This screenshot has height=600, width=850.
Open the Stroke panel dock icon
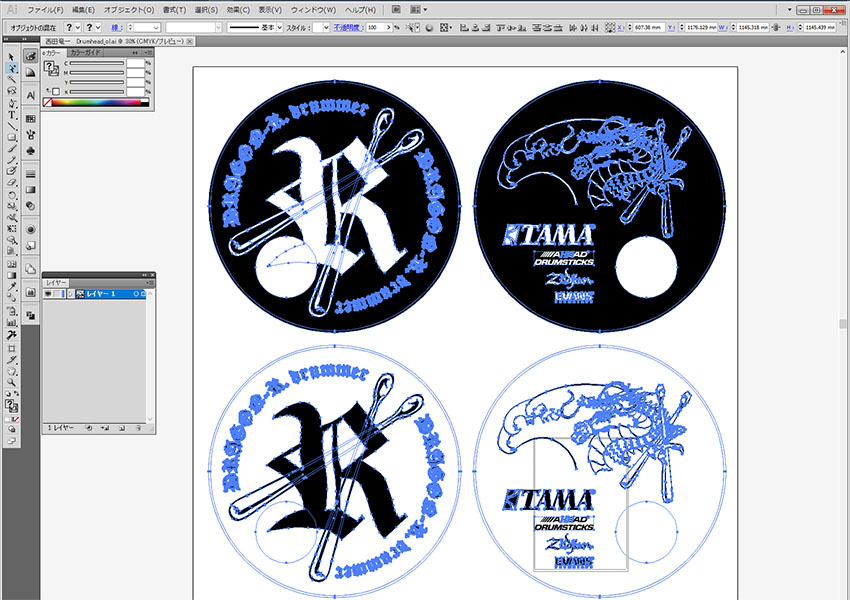(30, 174)
